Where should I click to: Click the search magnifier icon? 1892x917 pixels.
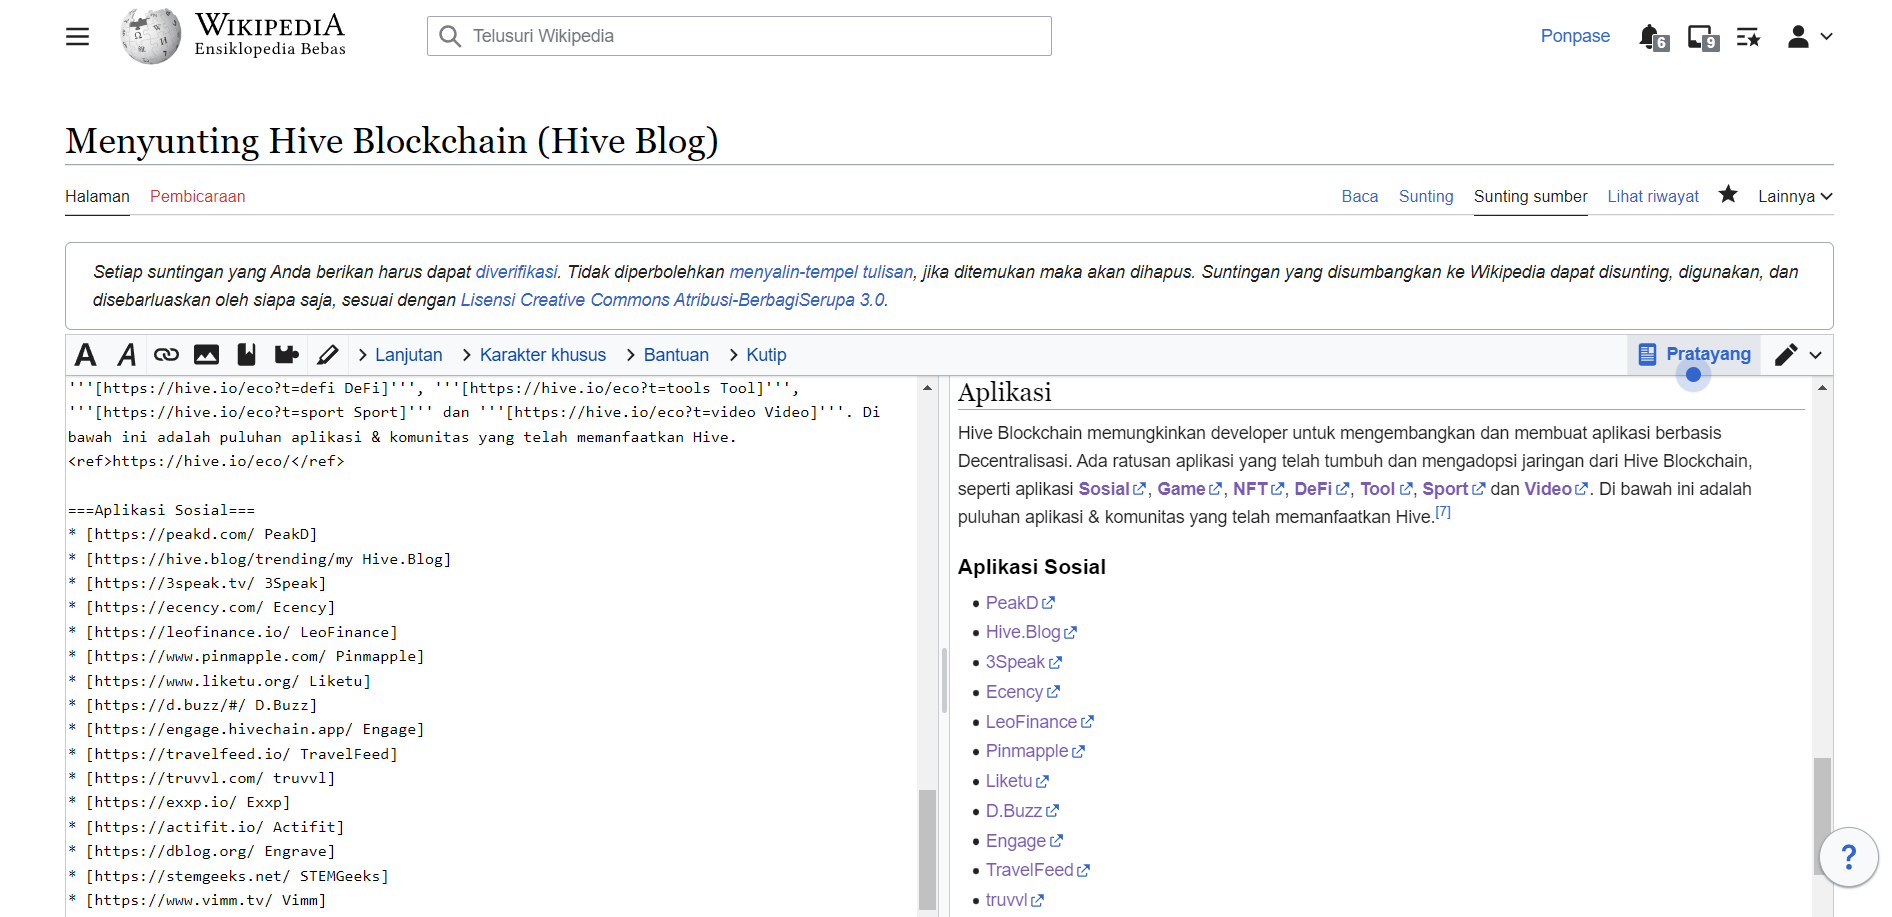click(450, 36)
